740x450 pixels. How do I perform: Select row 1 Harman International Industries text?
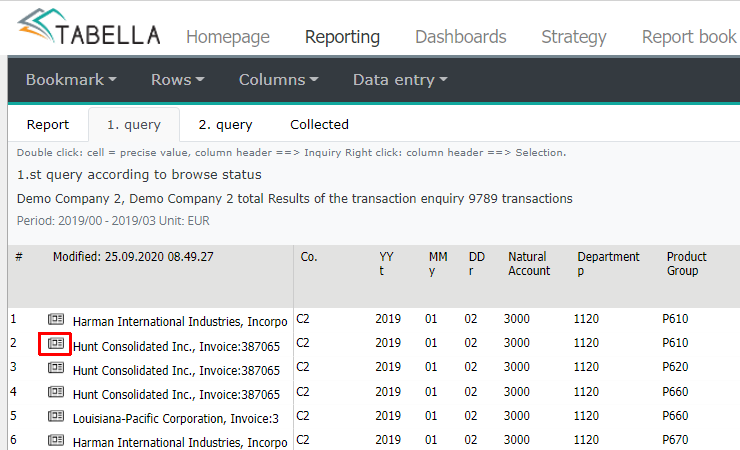(180, 322)
